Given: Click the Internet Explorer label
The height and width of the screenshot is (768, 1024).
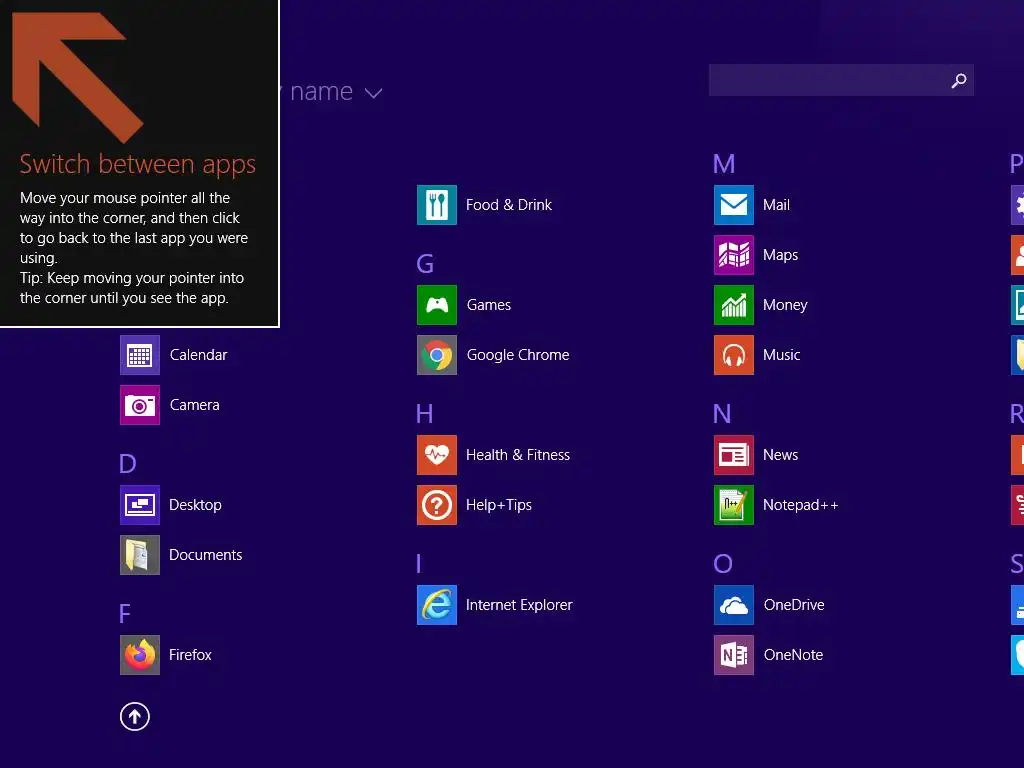Looking at the screenshot, I should (x=519, y=605).
